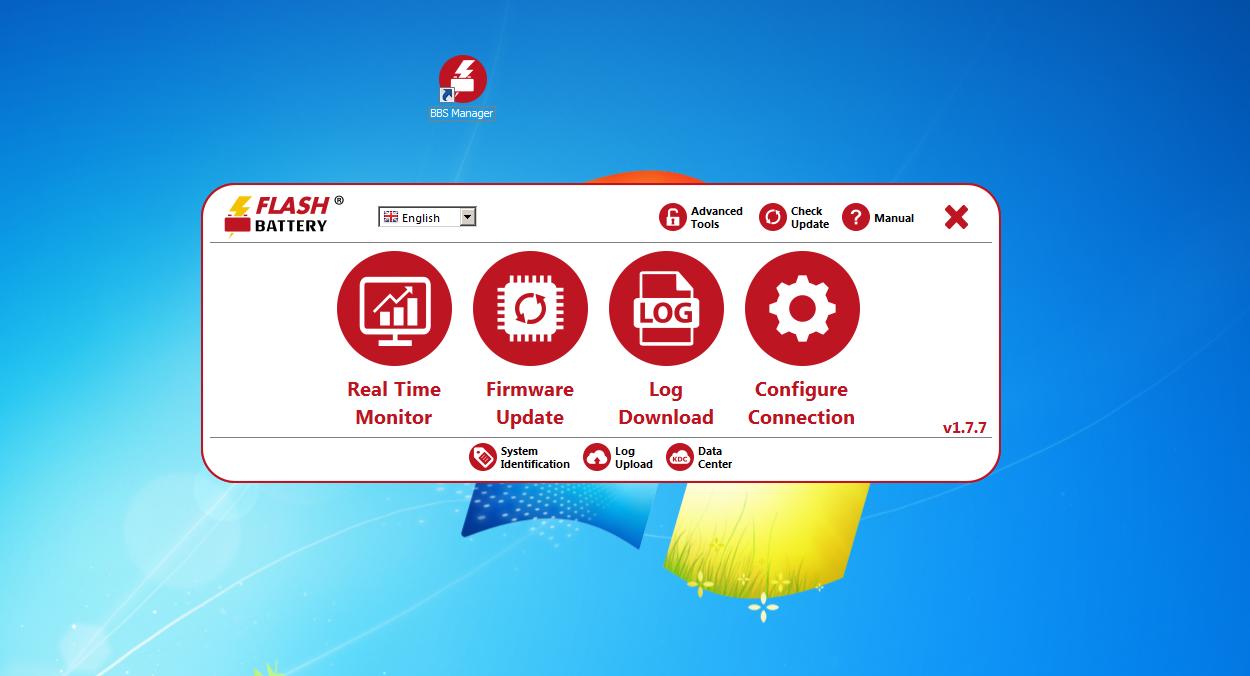Open the Manual question mark icon
Image resolution: width=1250 pixels, height=676 pixels.
tap(856, 217)
